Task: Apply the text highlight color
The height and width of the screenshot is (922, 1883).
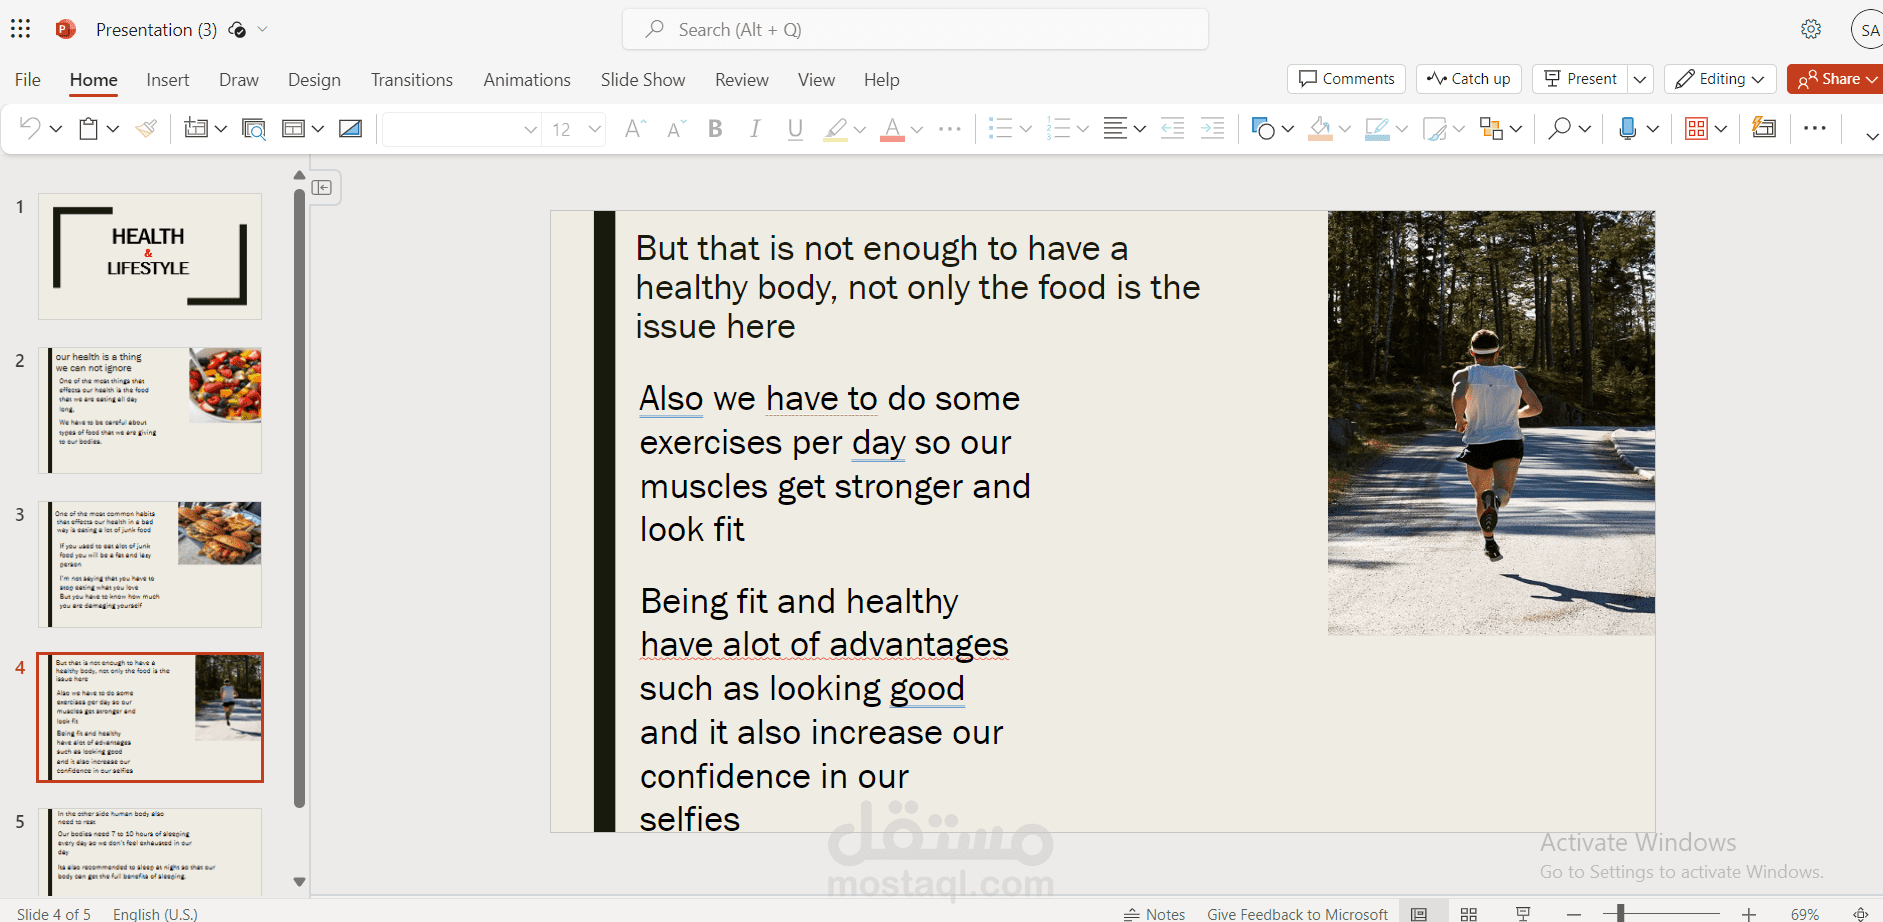Action: coord(836,129)
